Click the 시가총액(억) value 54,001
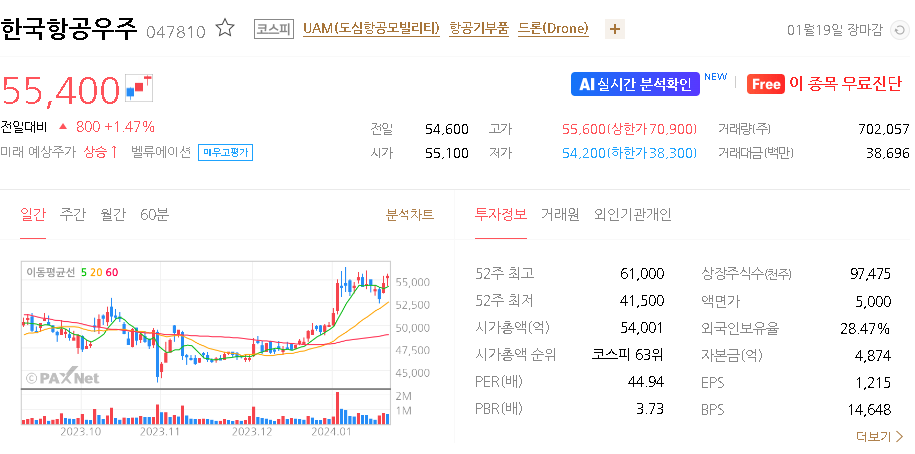This screenshot has width=915, height=454. pos(642,327)
